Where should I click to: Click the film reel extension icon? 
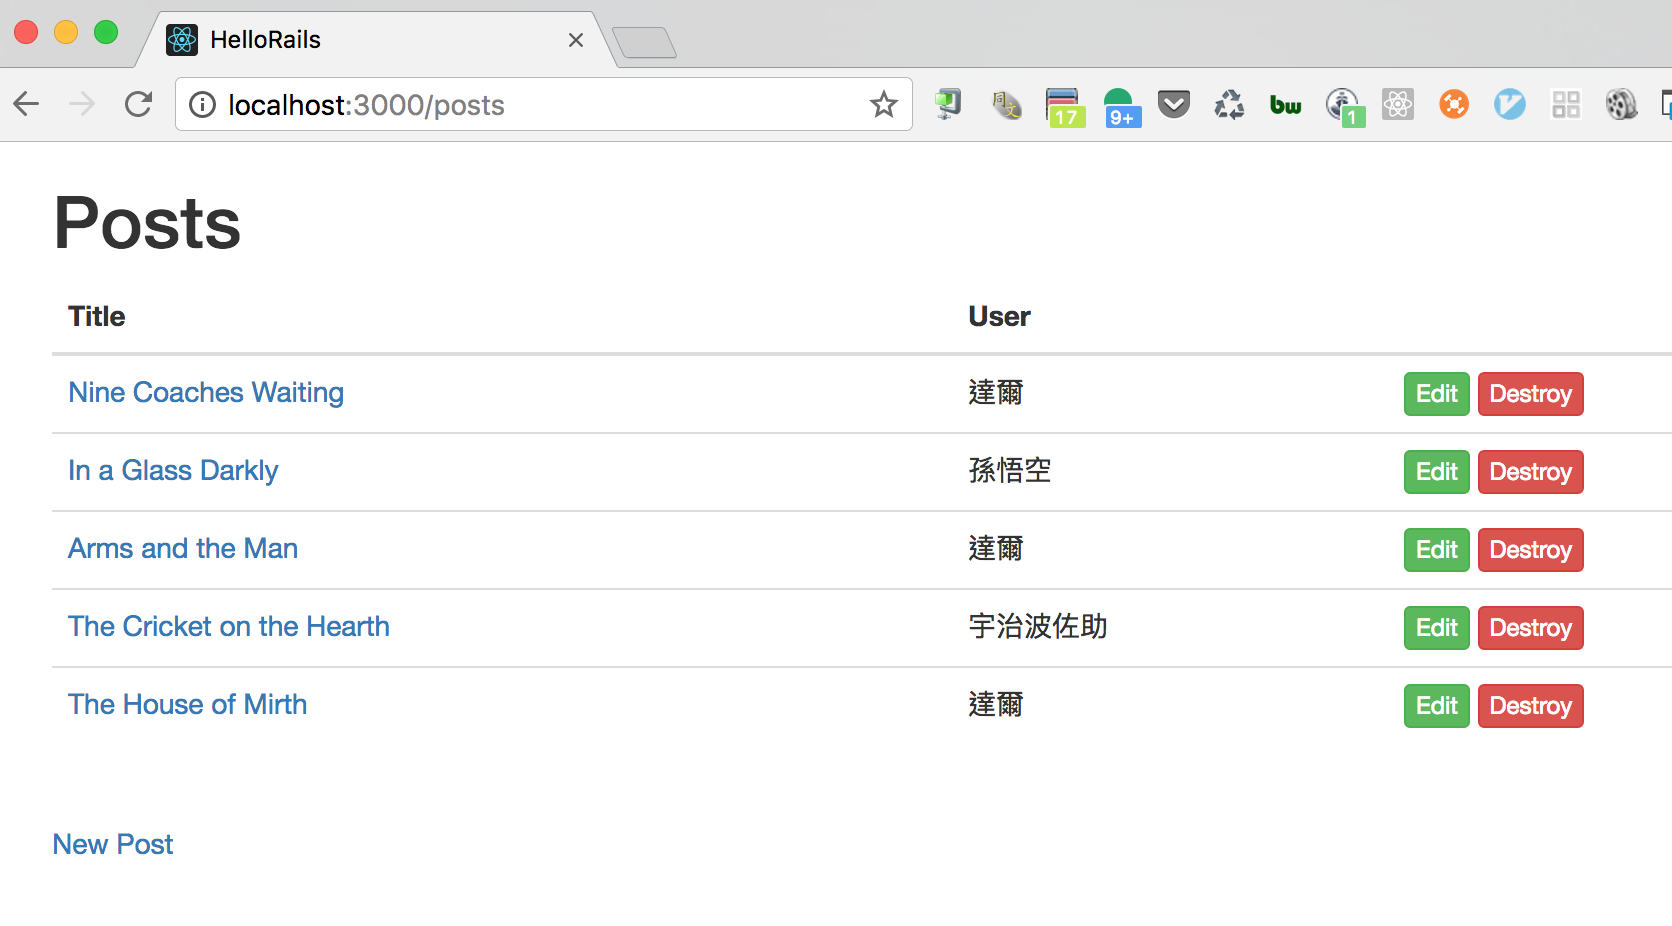[x=1621, y=104]
